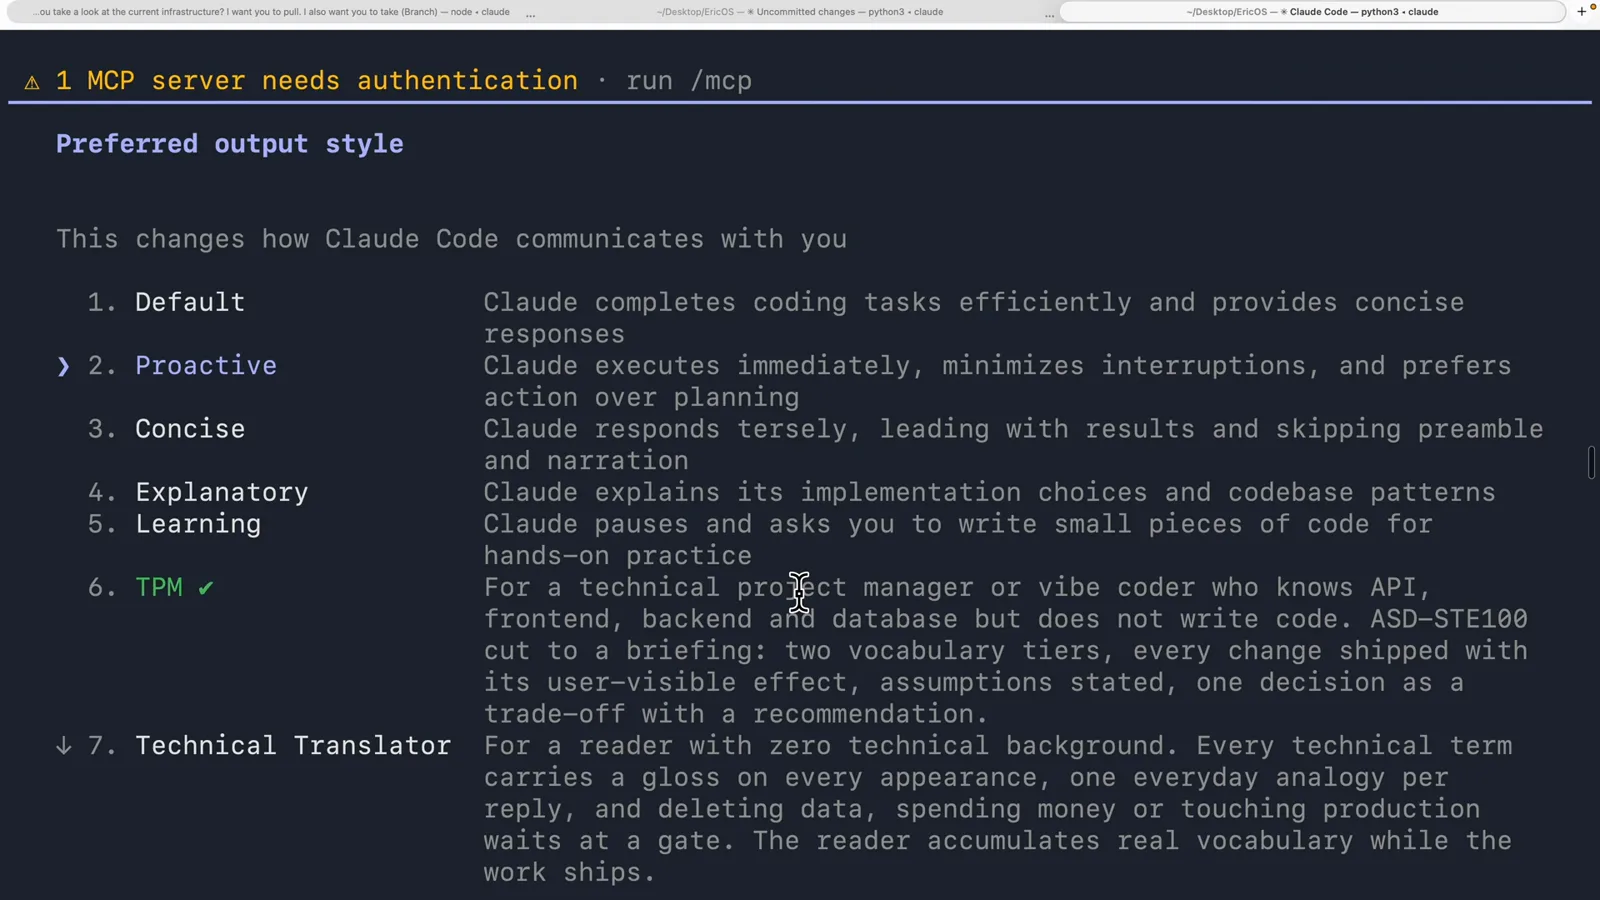Image resolution: width=1600 pixels, height=900 pixels.
Task: Click the green checkmark beside TPM
Action: click(205, 588)
